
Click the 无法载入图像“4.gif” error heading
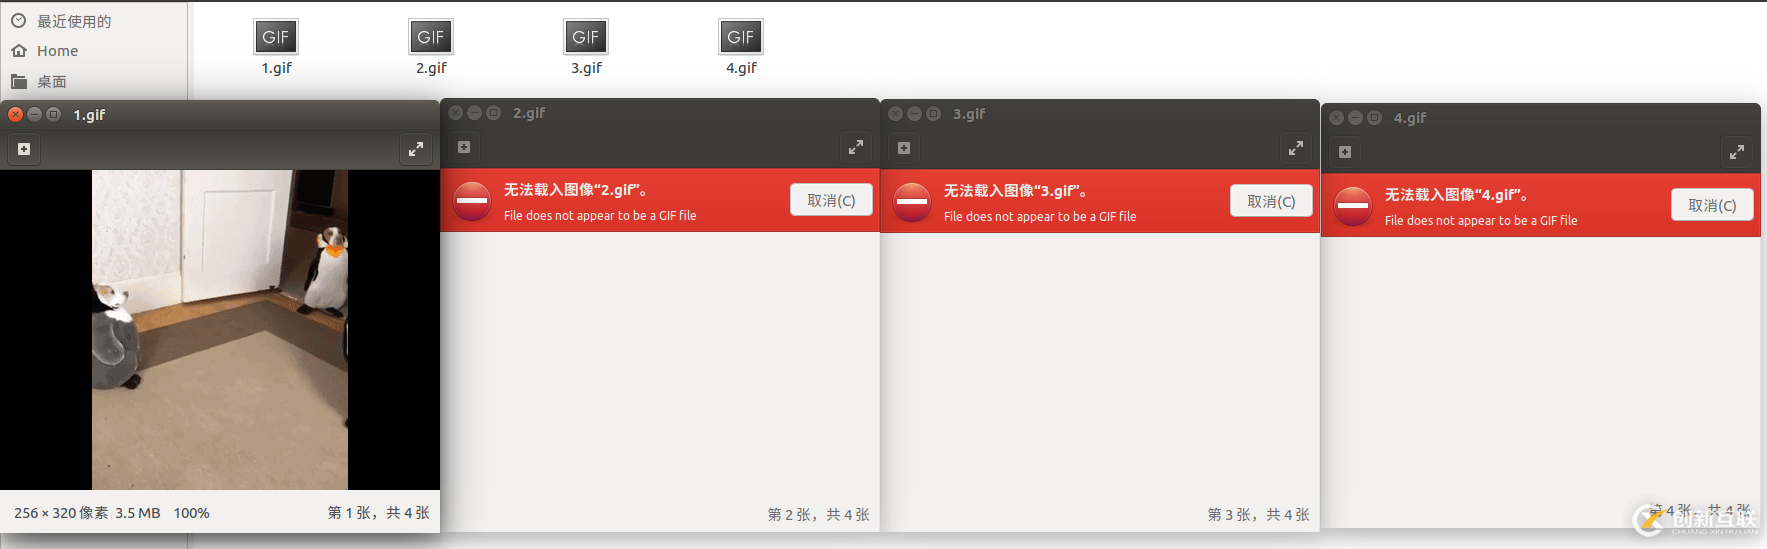click(x=1456, y=195)
